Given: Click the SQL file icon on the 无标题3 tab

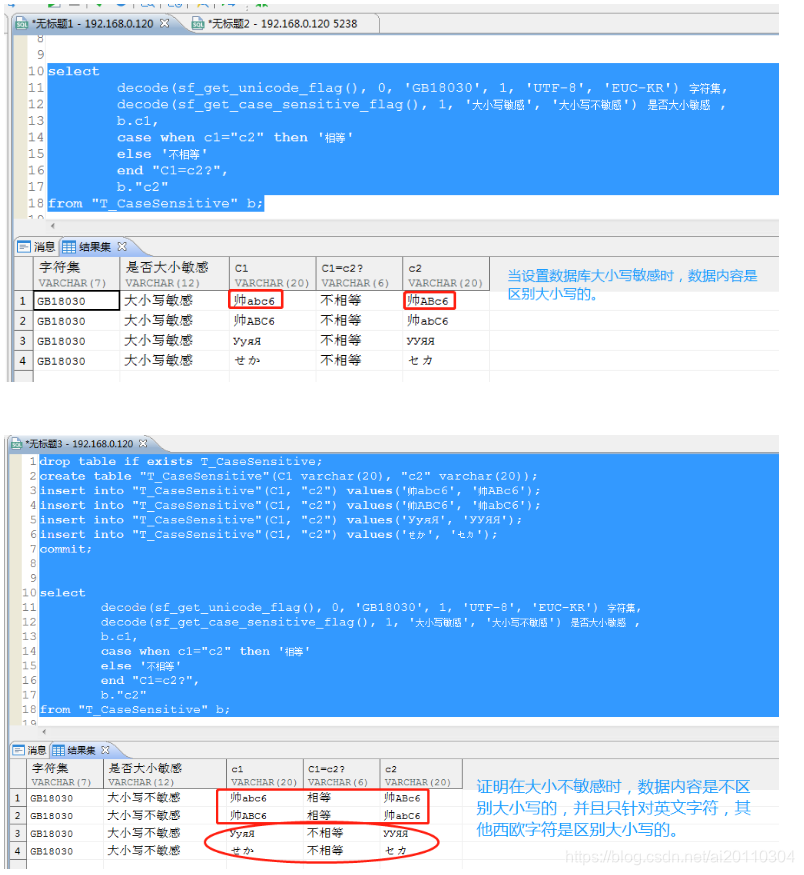Looking at the screenshot, I should pyautogui.click(x=17, y=444).
